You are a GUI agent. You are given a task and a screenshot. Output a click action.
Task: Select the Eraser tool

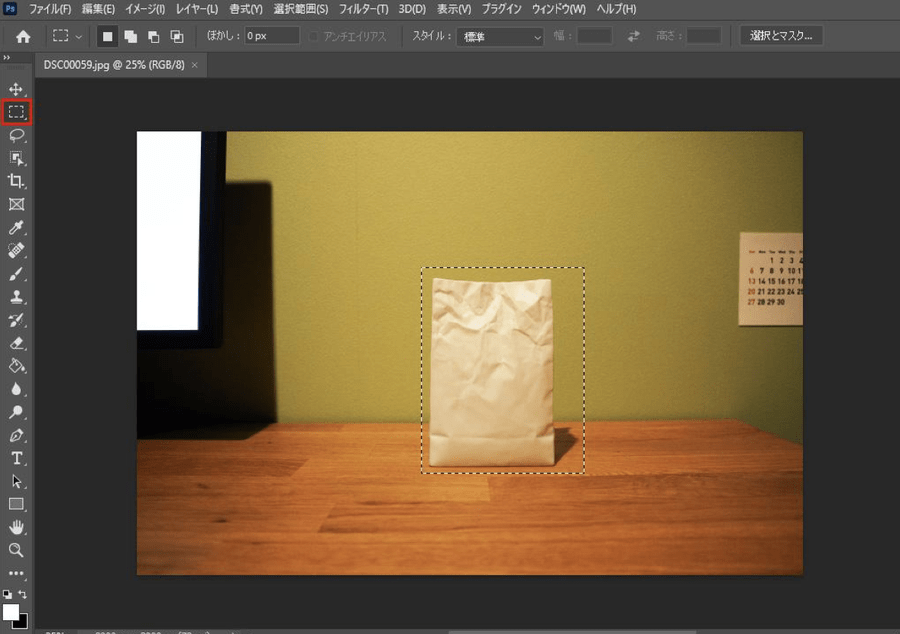coord(16,343)
